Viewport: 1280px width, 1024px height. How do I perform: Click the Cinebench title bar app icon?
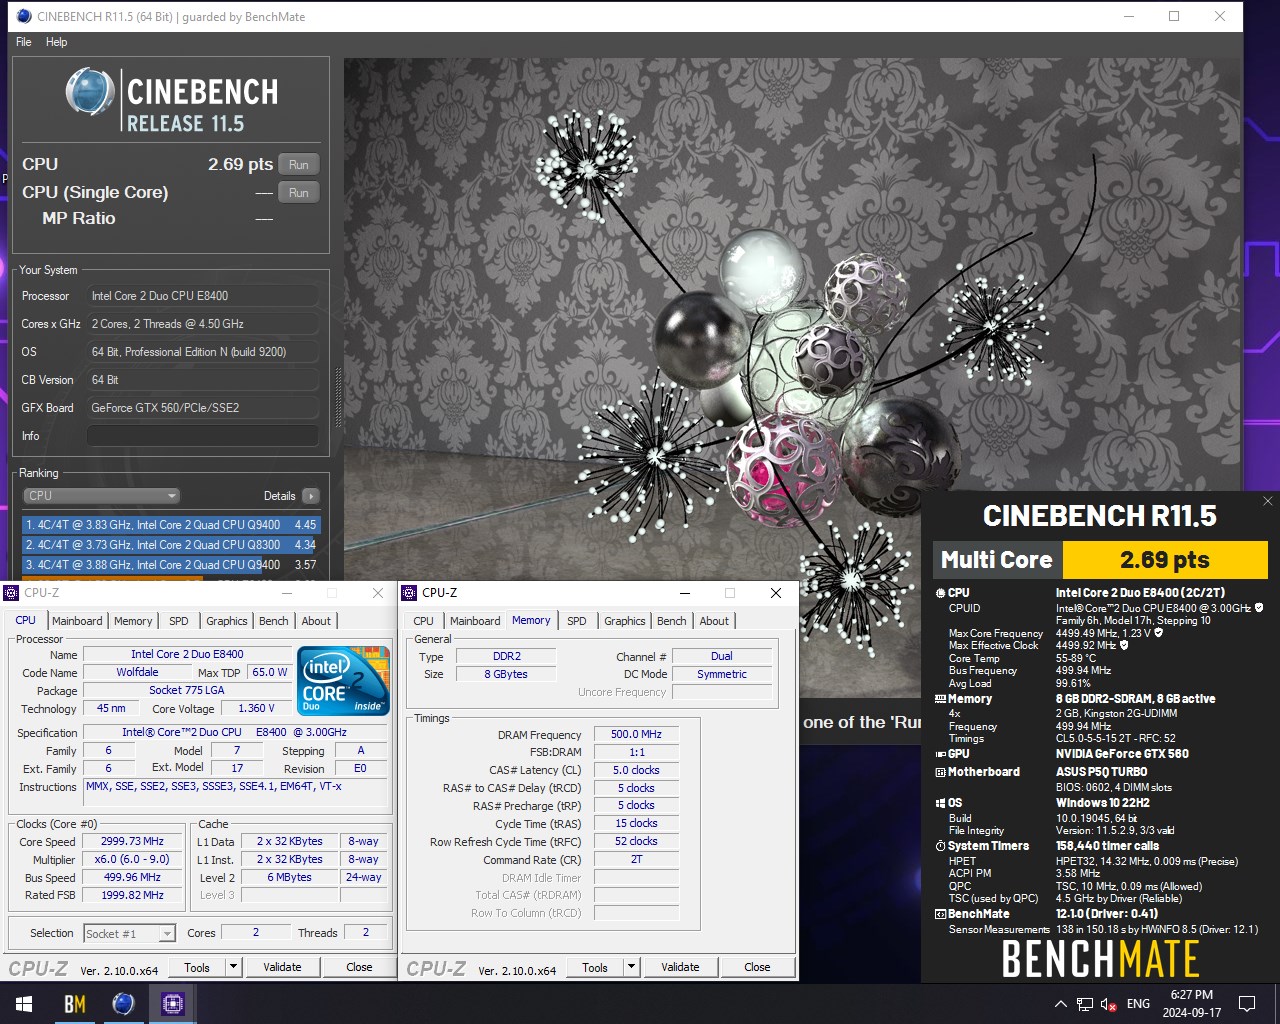[x=24, y=16]
